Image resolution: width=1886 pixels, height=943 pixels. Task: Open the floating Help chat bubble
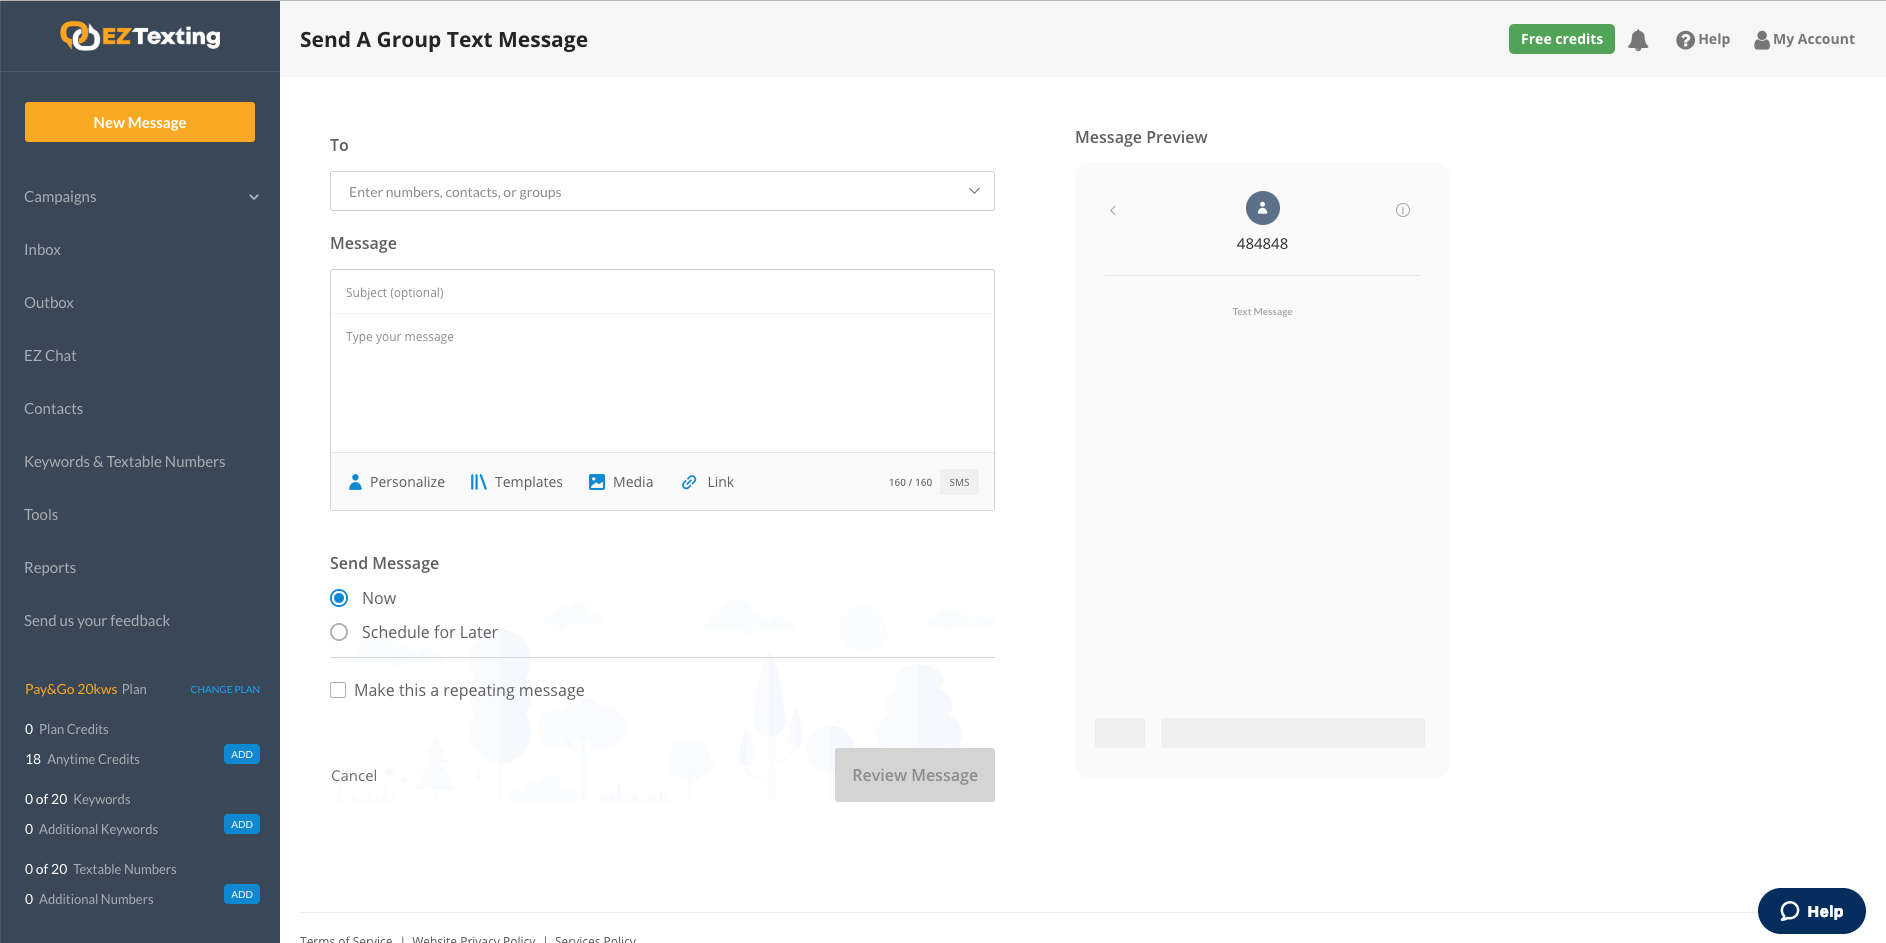click(x=1812, y=911)
